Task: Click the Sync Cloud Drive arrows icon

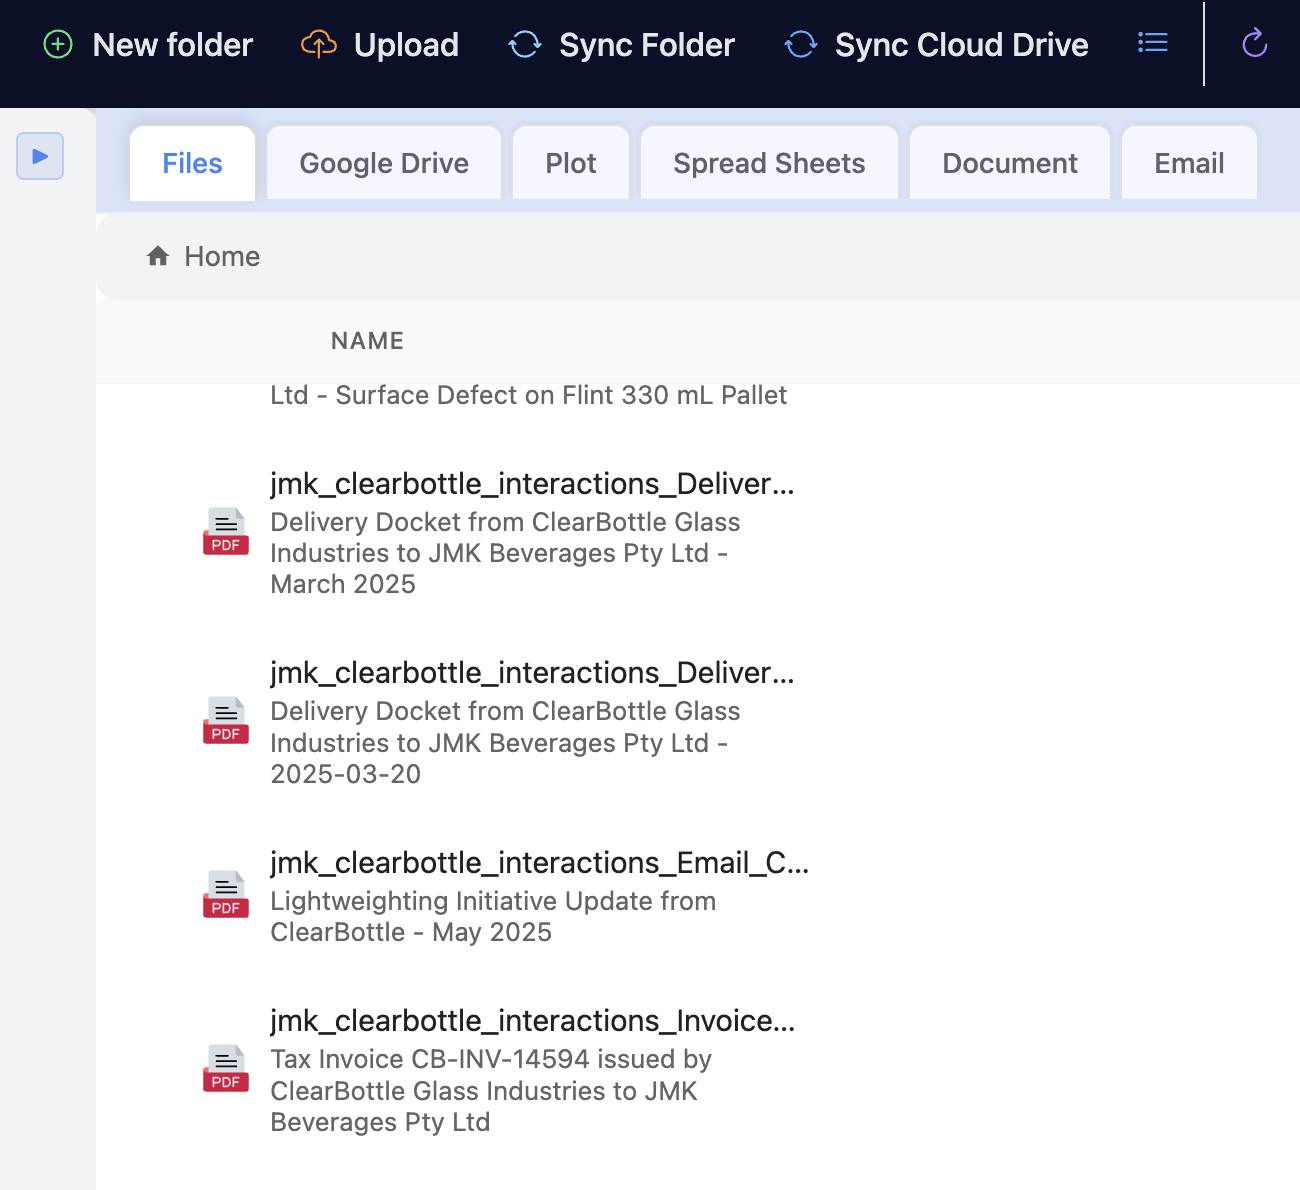Action: pyautogui.click(x=800, y=45)
